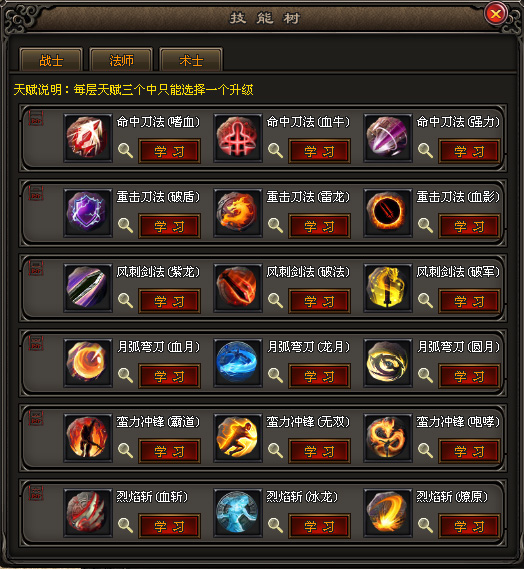Select the 烈焰斩(燎原) flame skill icon

click(388, 513)
